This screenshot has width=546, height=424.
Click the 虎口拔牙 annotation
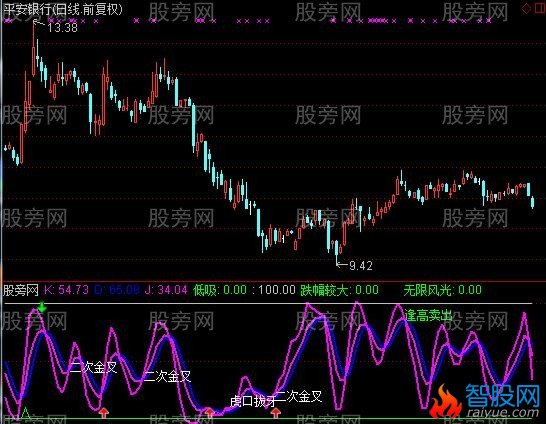[253, 401]
